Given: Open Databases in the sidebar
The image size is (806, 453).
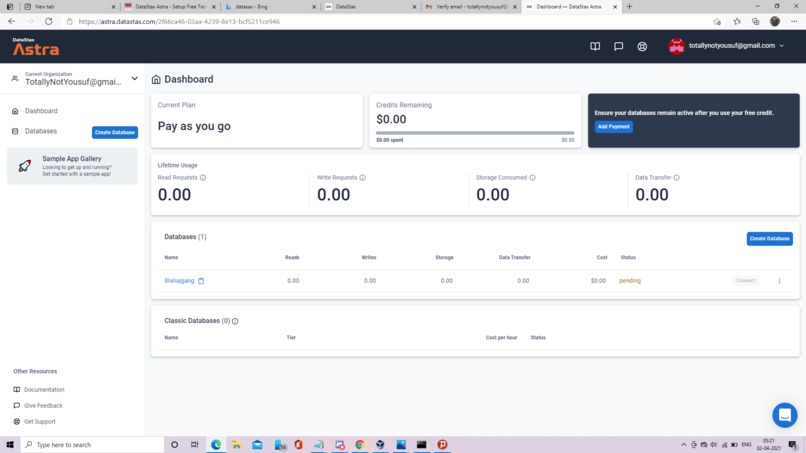Looking at the screenshot, I should (41, 131).
